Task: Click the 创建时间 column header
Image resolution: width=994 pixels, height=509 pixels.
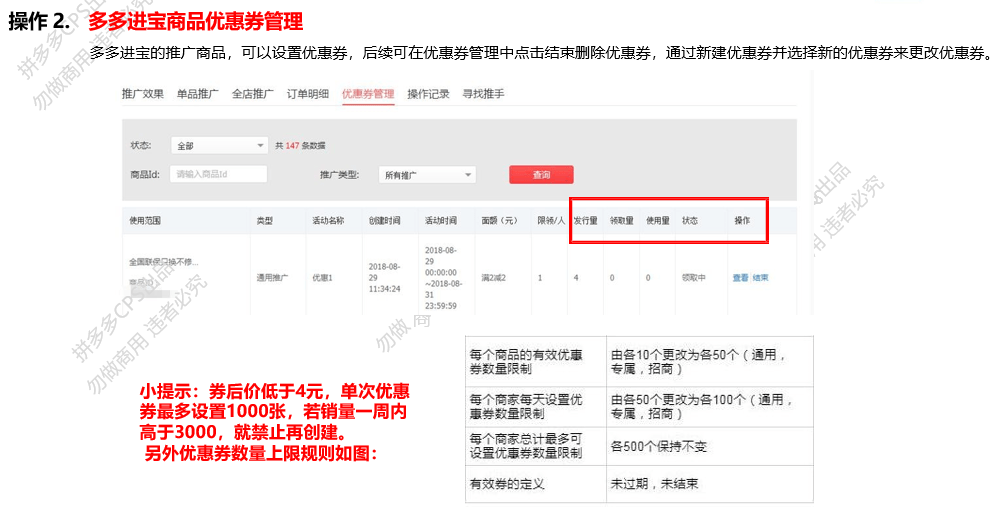Action: [x=384, y=220]
